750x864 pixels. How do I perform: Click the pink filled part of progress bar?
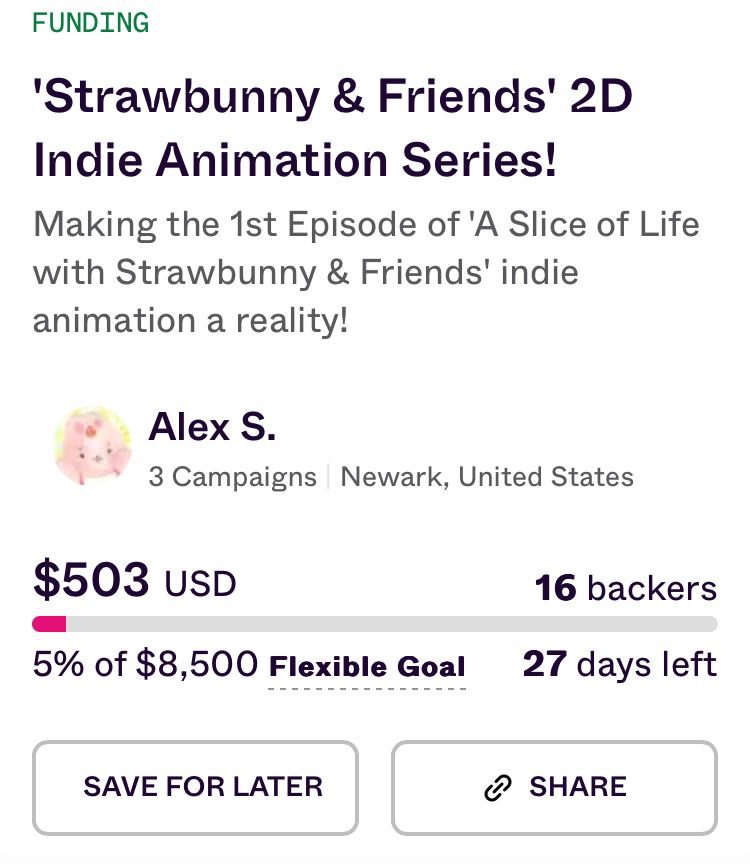(49, 624)
